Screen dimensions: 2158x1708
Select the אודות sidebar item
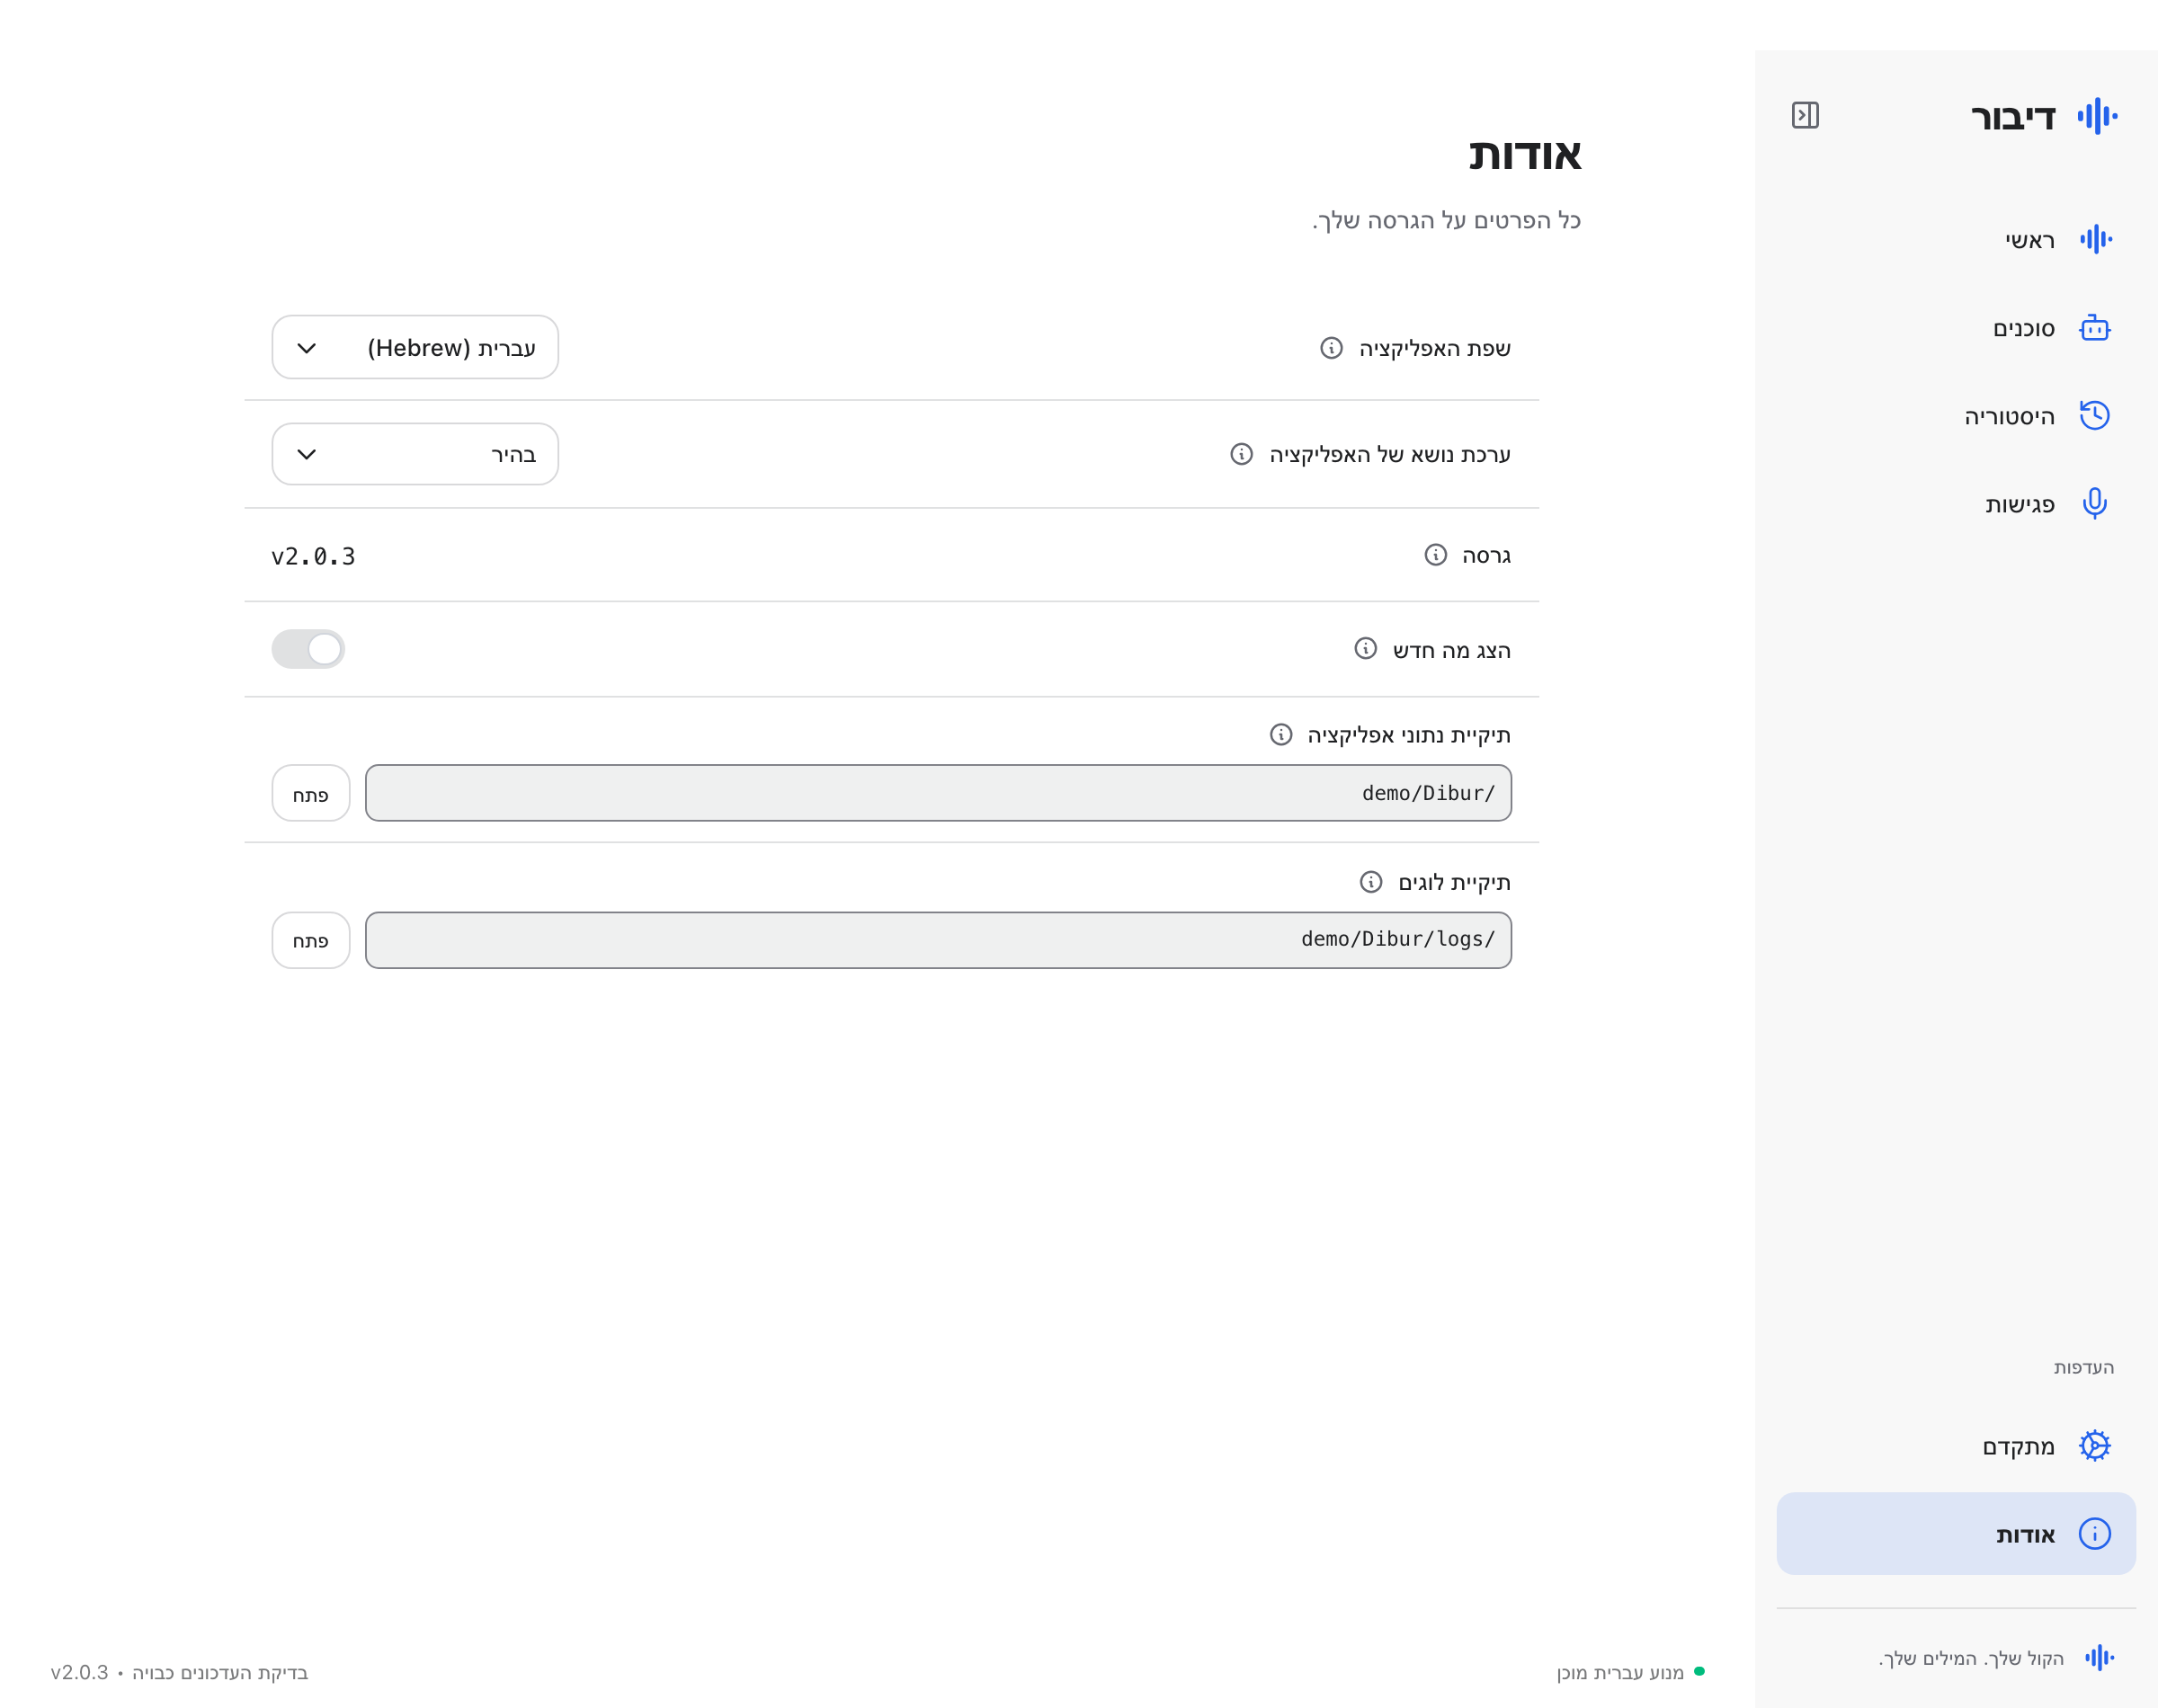[x=1956, y=1533]
